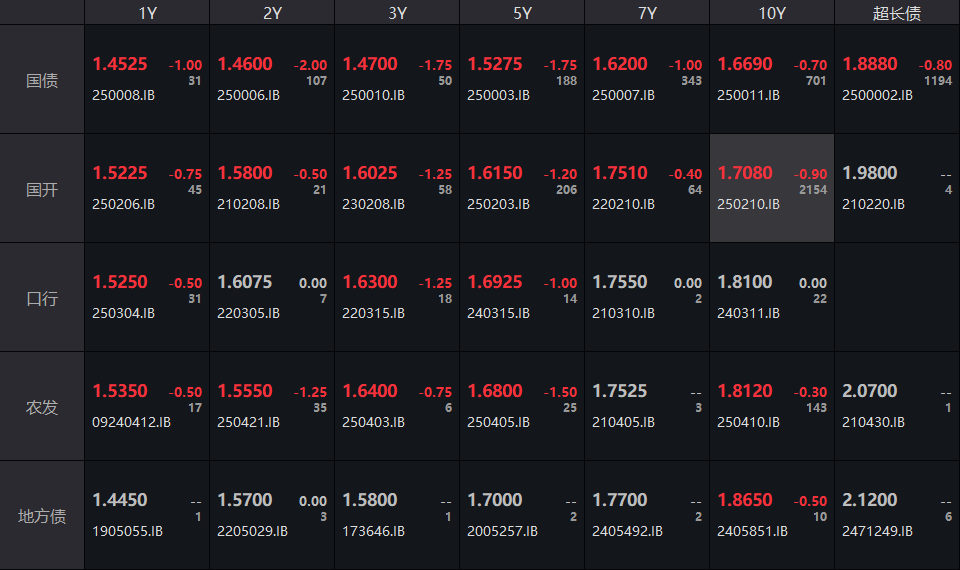Viewport: 960px width, 570px height.
Task: Select the 超长债 column header
Action: (897, 13)
